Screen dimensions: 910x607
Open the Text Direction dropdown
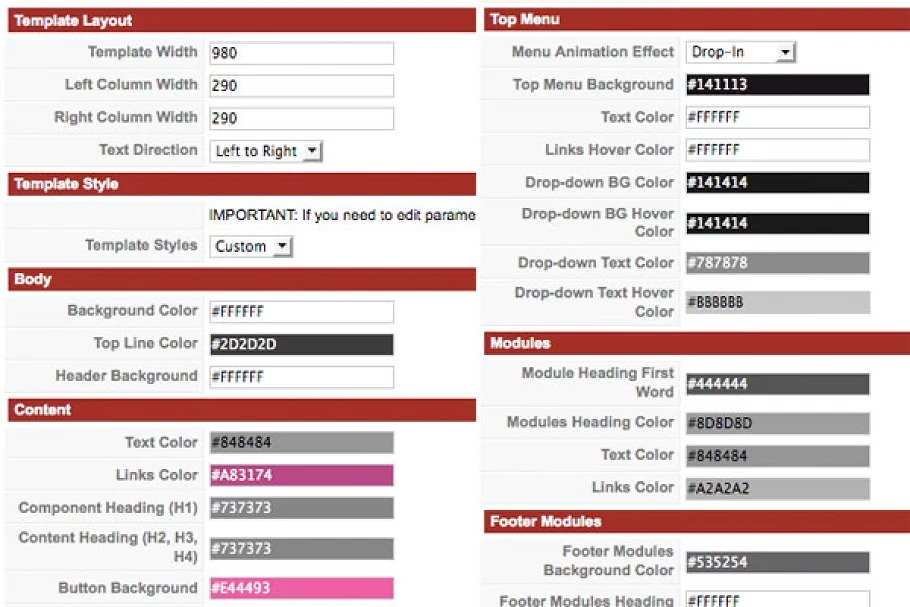click(266, 151)
